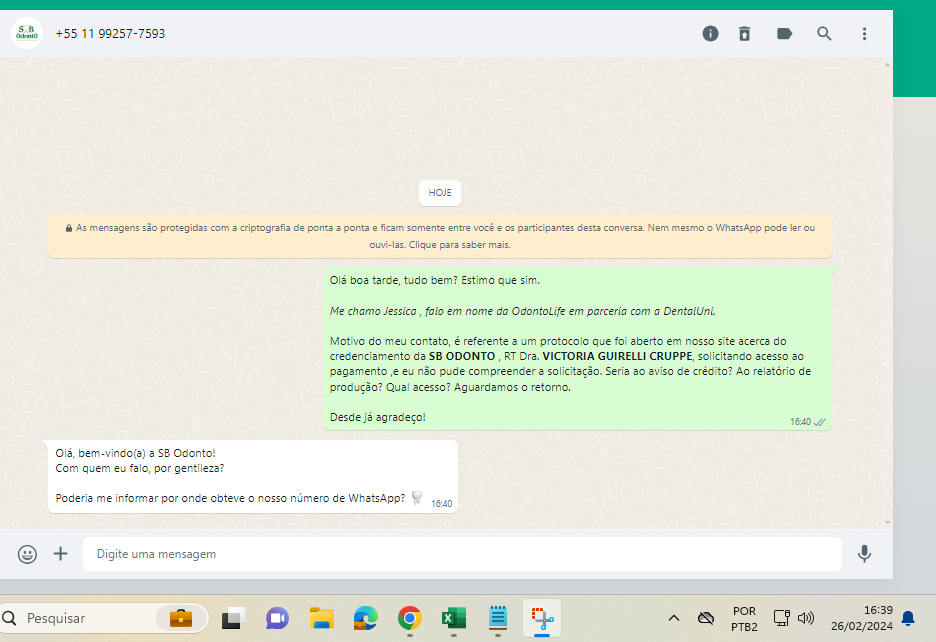Open the three-dot chat menu
Image resolution: width=936 pixels, height=642 pixels.
coord(864,33)
